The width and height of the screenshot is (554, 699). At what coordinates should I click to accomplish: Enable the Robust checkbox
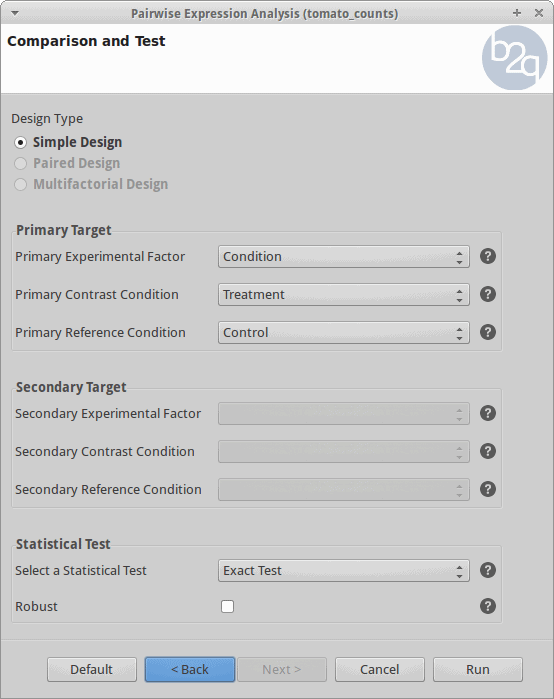[x=227, y=606]
